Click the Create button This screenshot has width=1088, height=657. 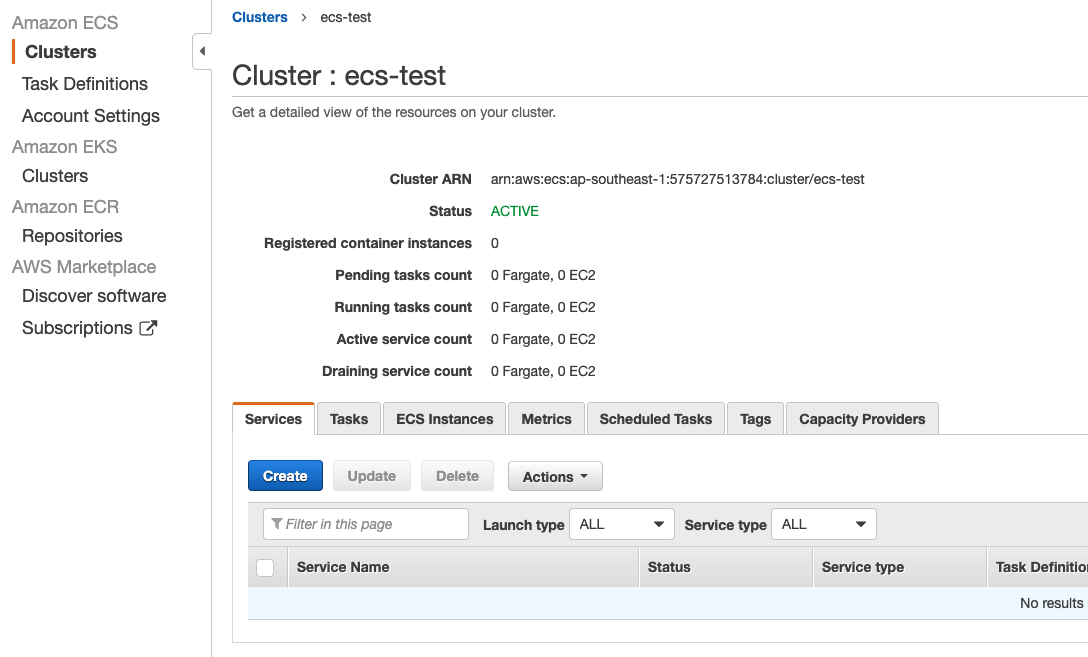(285, 476)
